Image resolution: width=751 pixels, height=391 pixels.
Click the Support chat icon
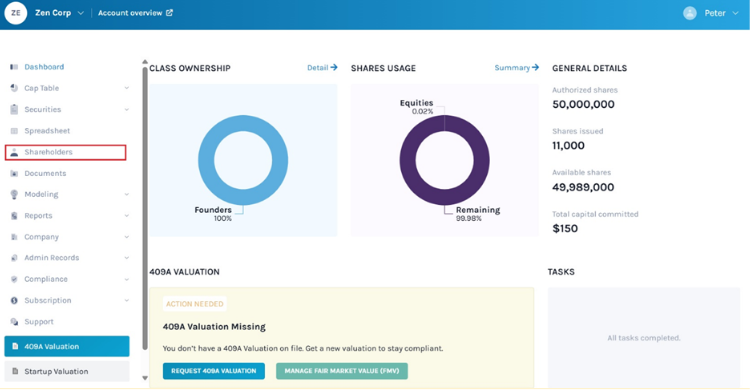(x=14, y=322)
